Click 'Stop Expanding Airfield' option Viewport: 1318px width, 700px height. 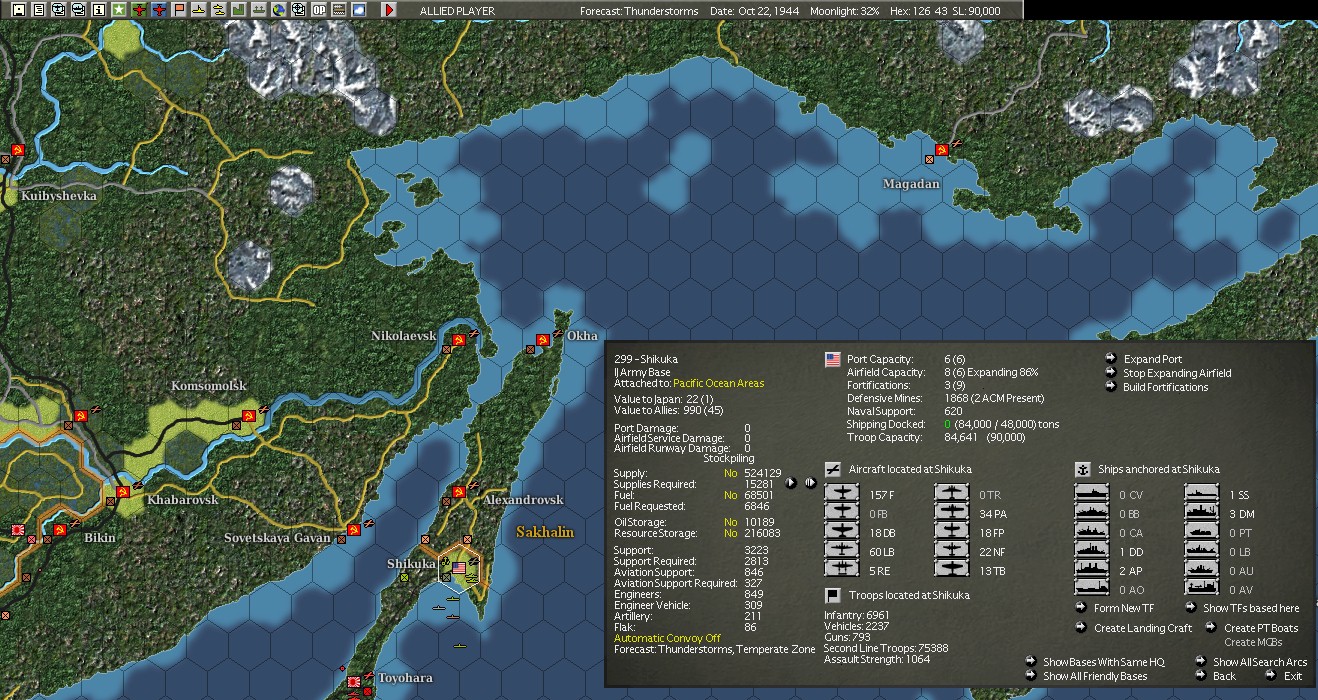coord(1178,373)
